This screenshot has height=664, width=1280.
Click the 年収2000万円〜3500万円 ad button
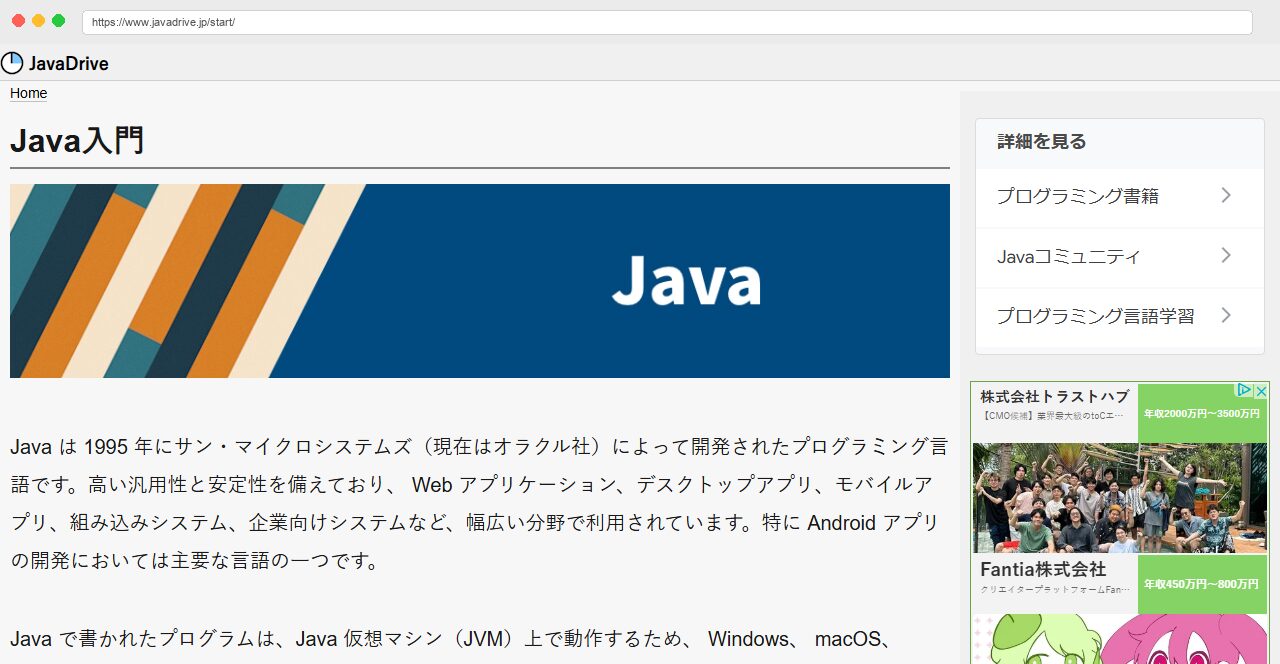tap(1202, 413)
